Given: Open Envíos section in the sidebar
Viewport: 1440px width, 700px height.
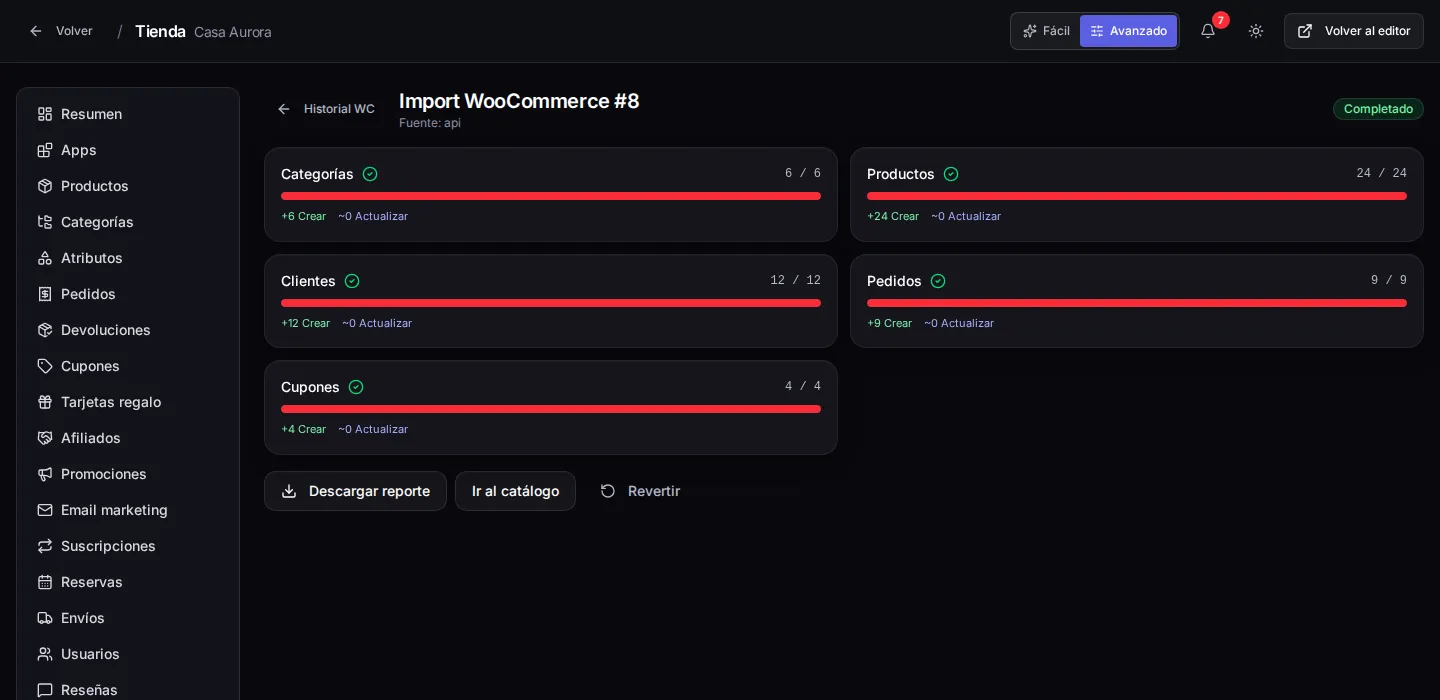Looking at the screenshot, I should point(128,618).
